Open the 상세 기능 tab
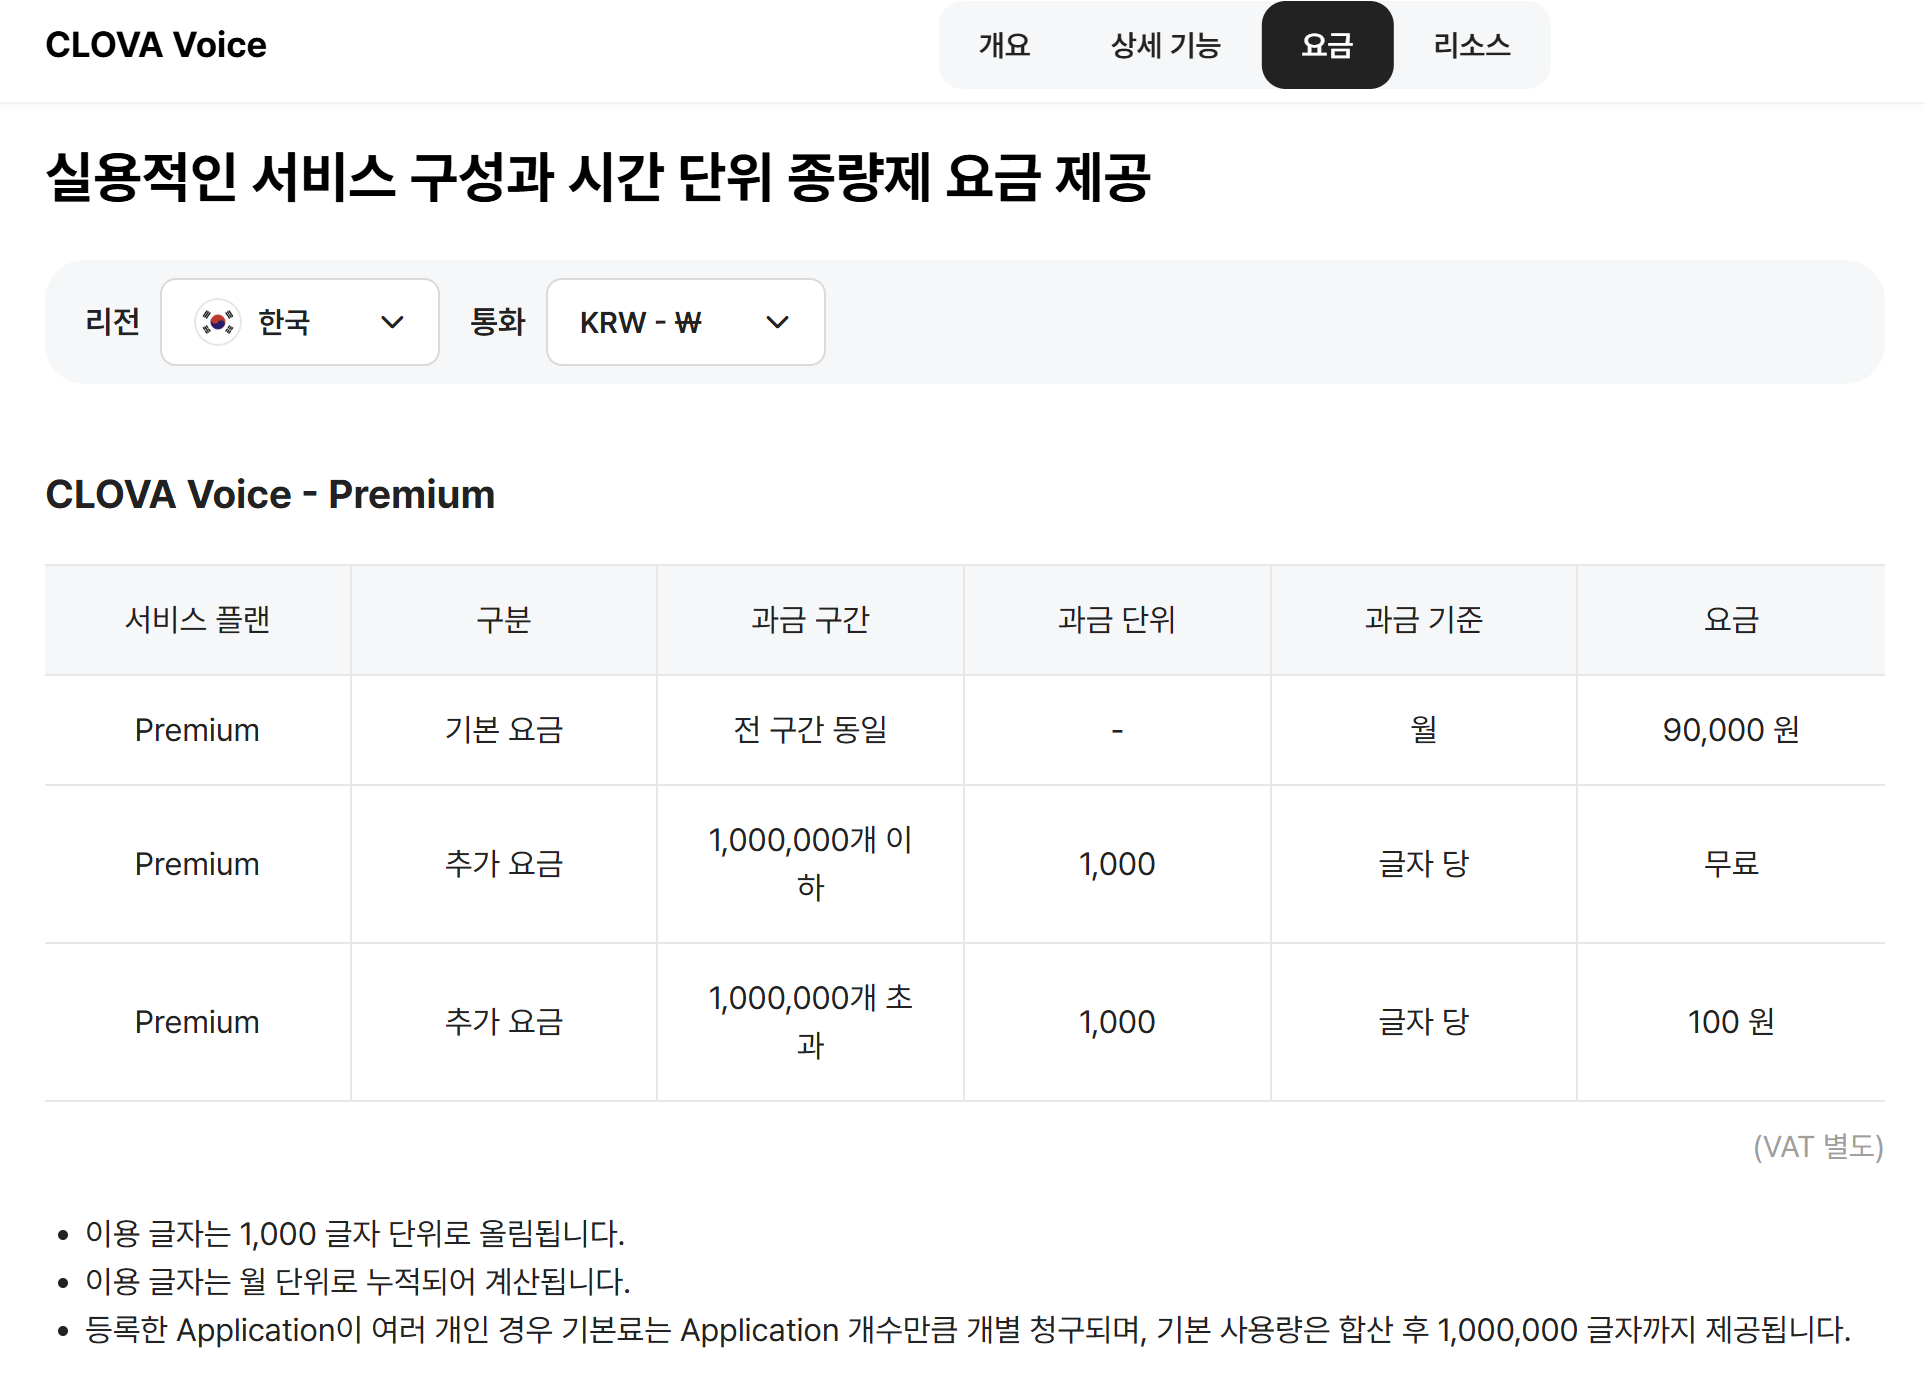Screen dimensions: 1924x1380 click(1165, 45)
